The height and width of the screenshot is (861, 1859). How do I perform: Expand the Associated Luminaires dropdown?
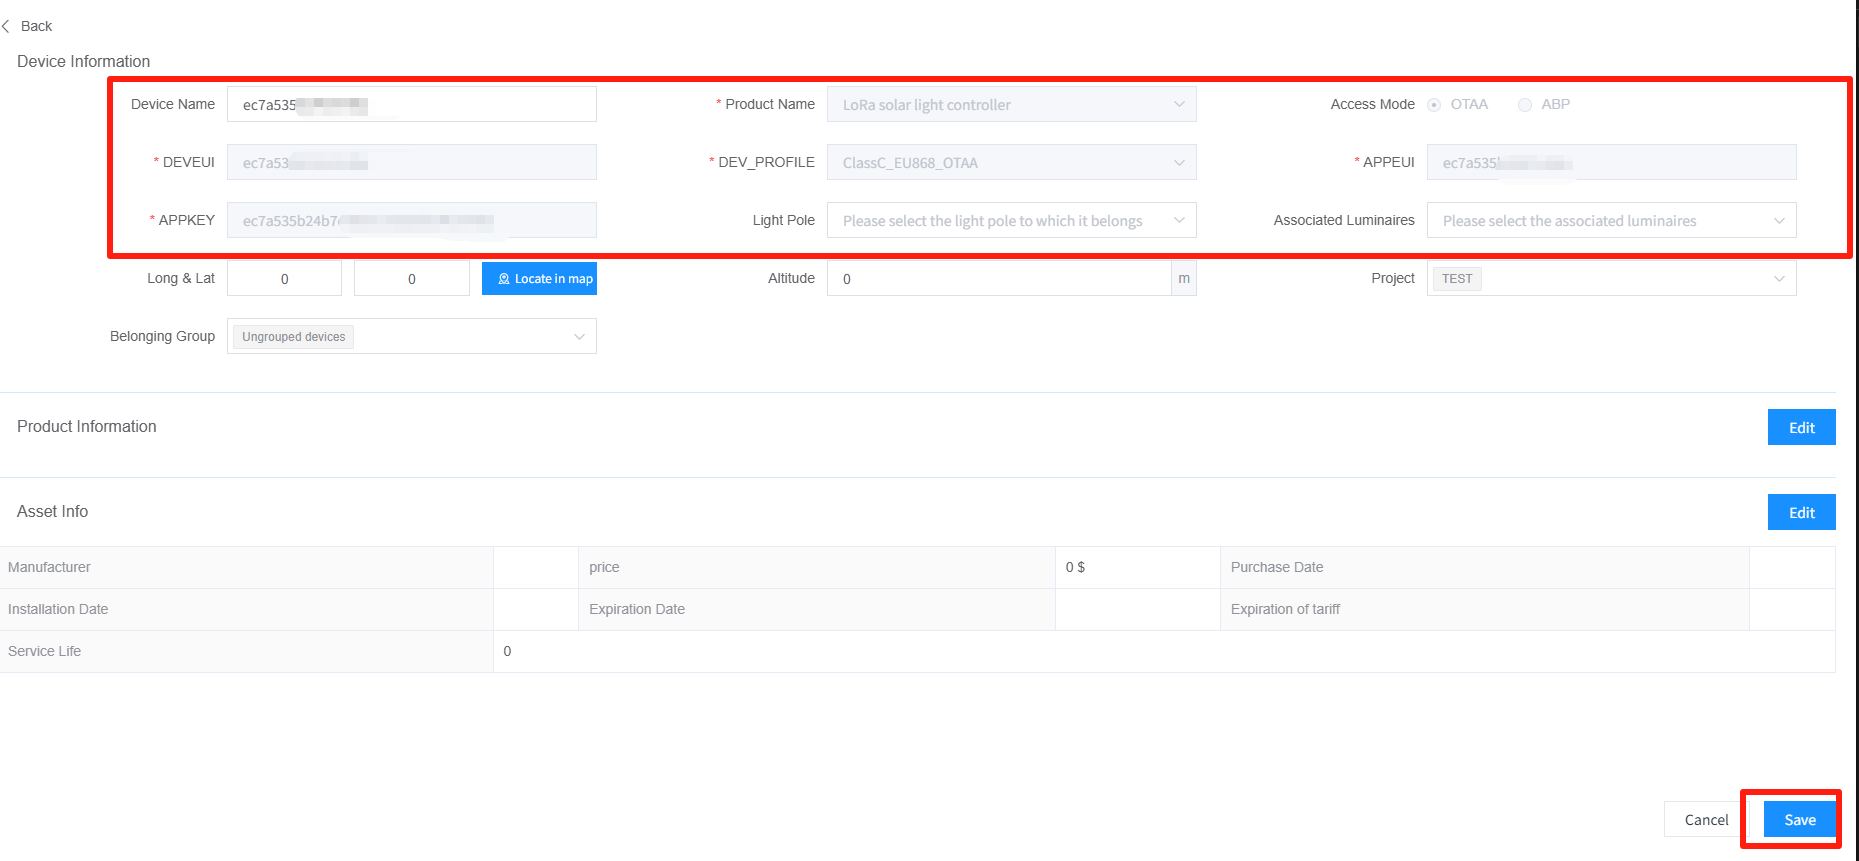tap(1610, 221)
